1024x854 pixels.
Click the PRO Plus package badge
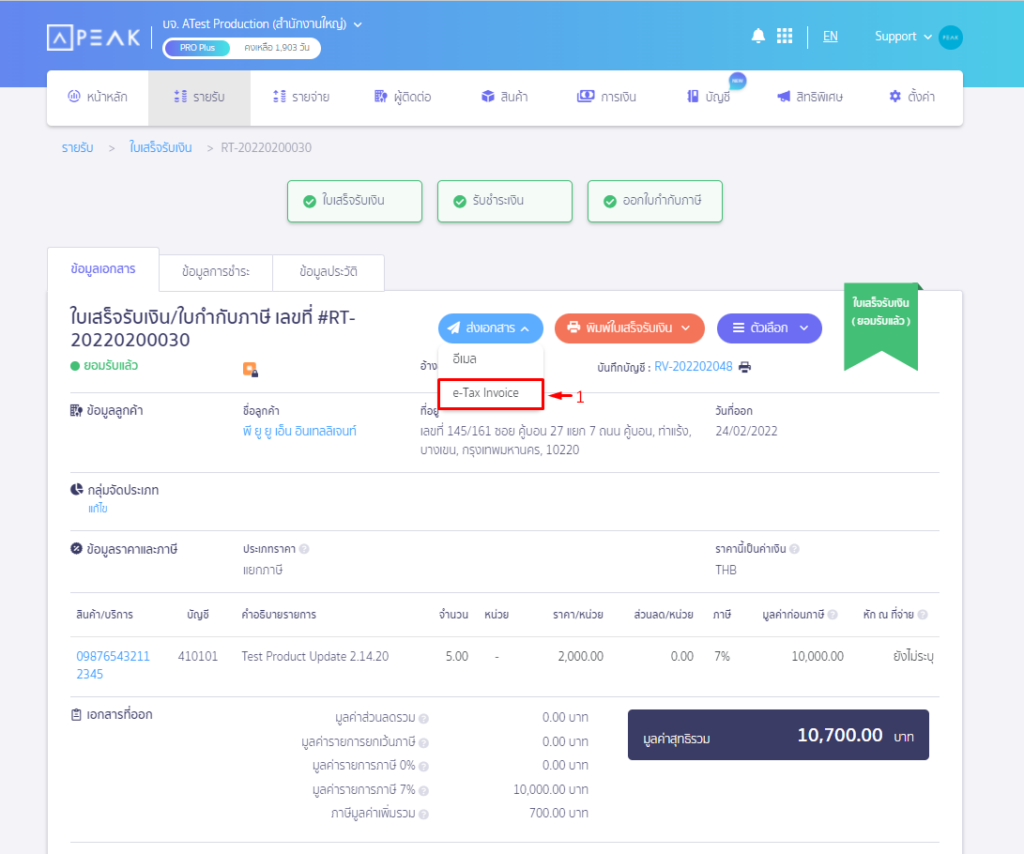tap(197, 48)
